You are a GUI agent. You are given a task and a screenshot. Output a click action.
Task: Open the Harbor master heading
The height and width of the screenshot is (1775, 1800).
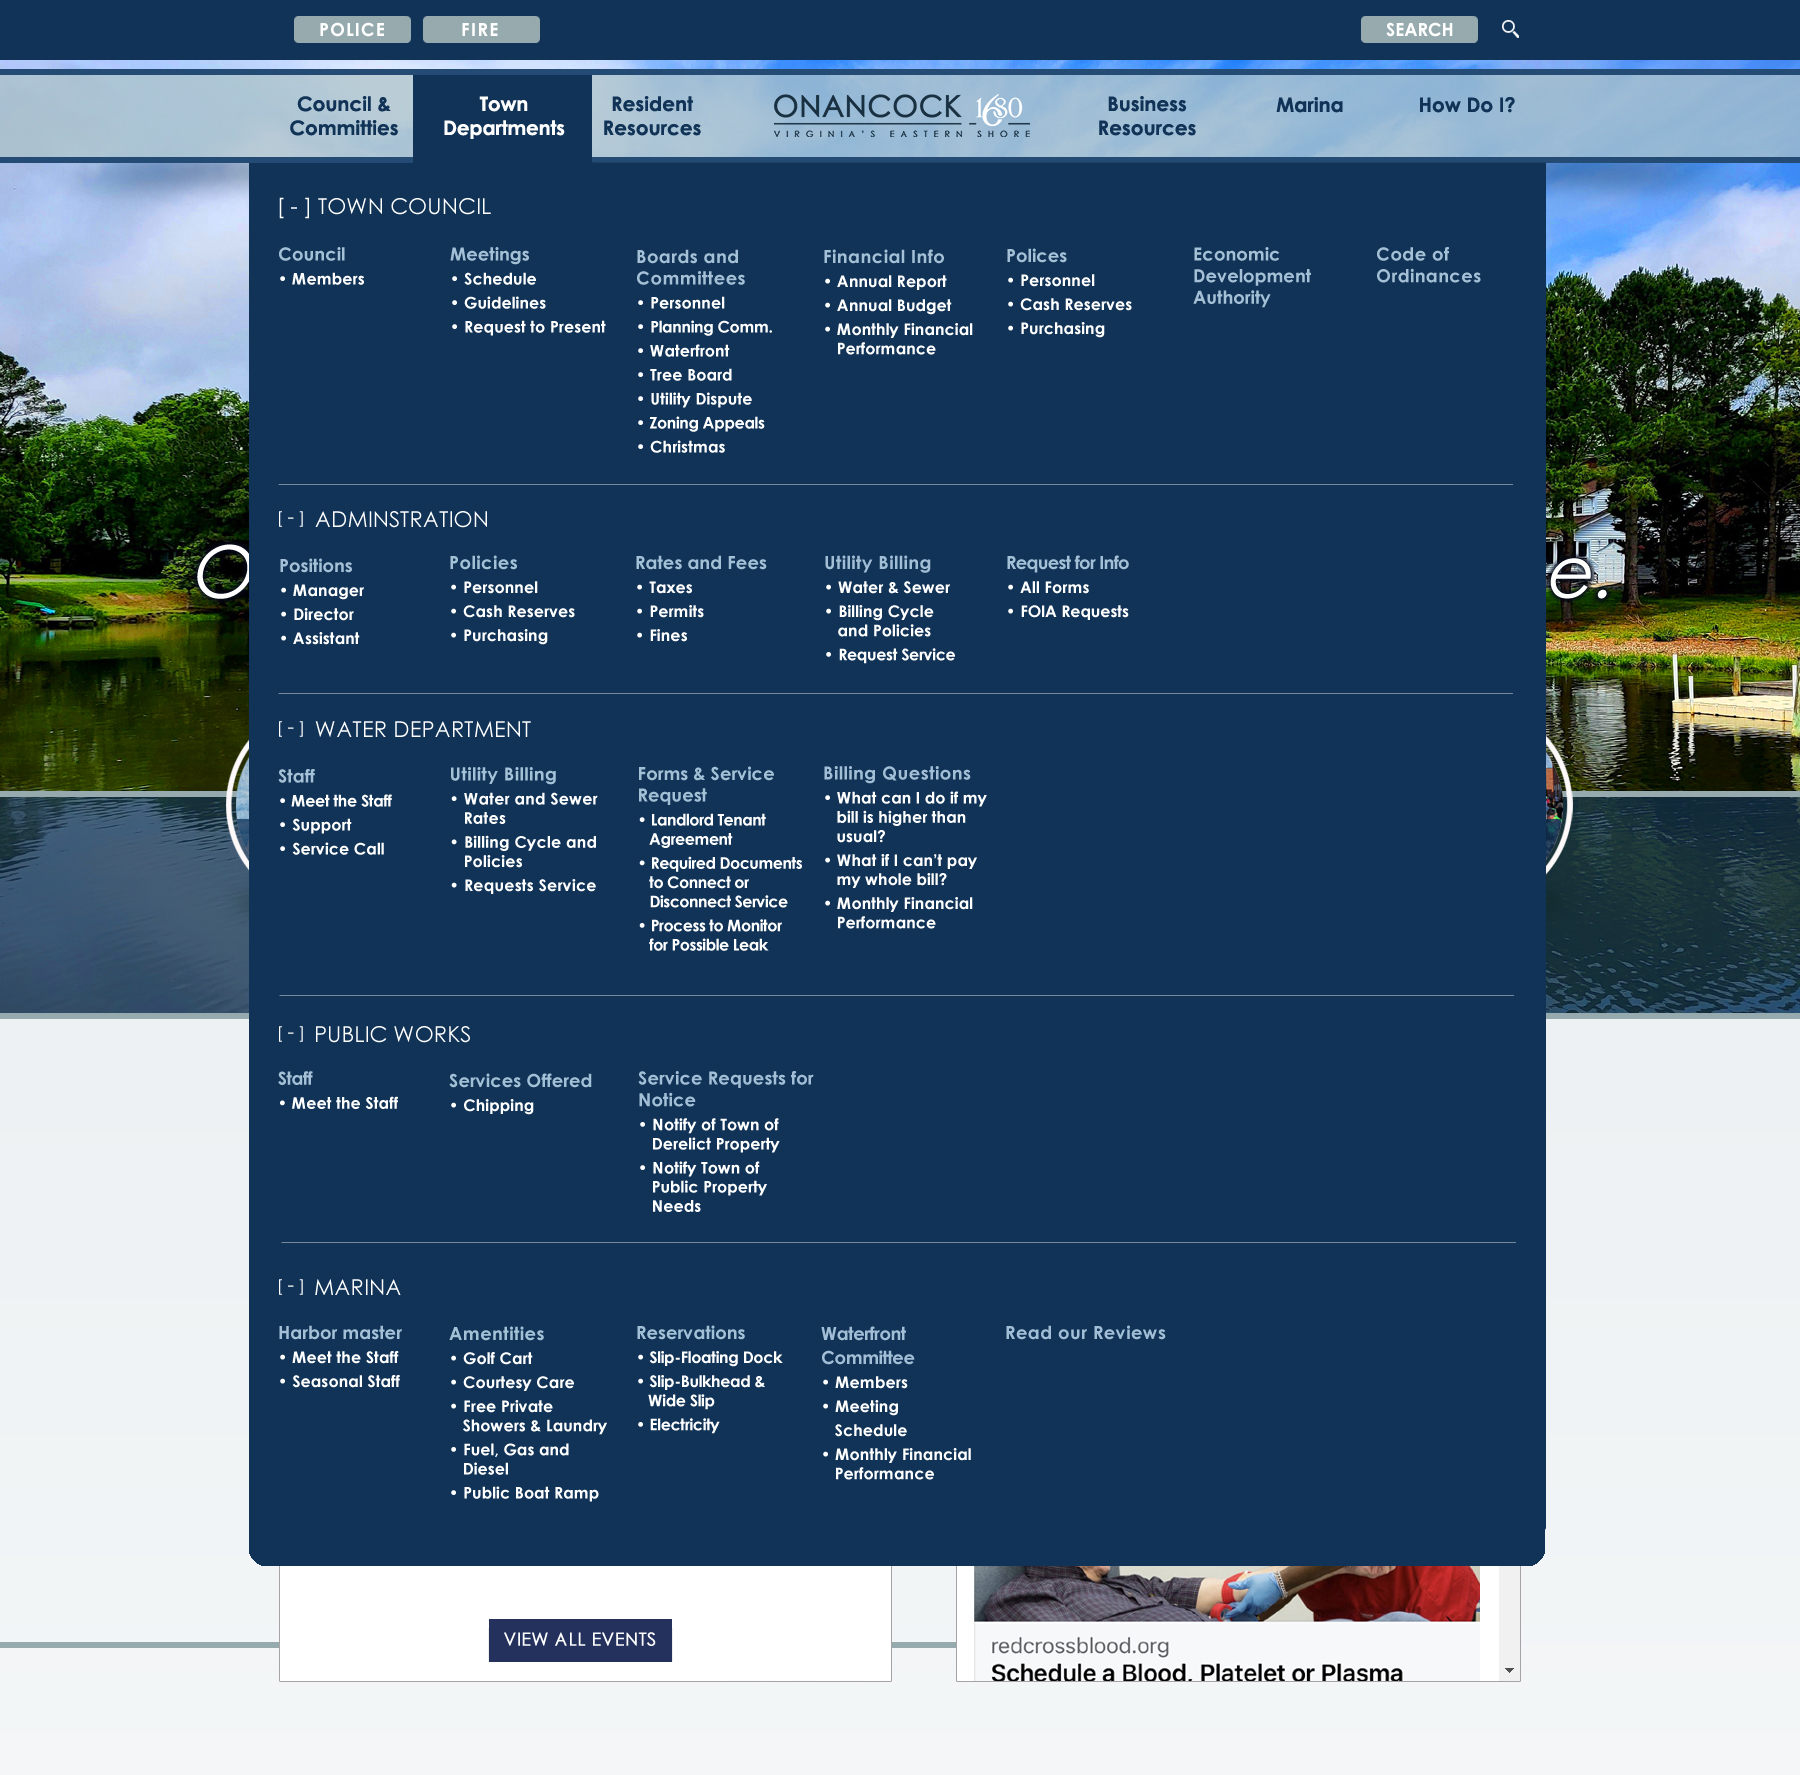(x=340, y=1333)
